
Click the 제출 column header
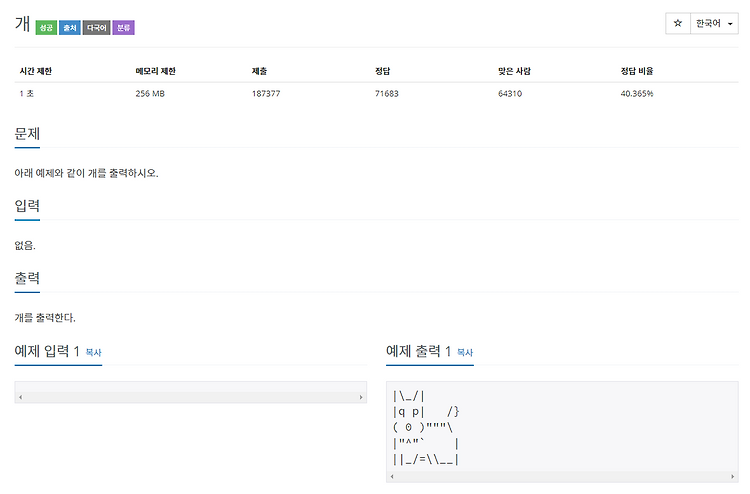(x=259, y=71)
